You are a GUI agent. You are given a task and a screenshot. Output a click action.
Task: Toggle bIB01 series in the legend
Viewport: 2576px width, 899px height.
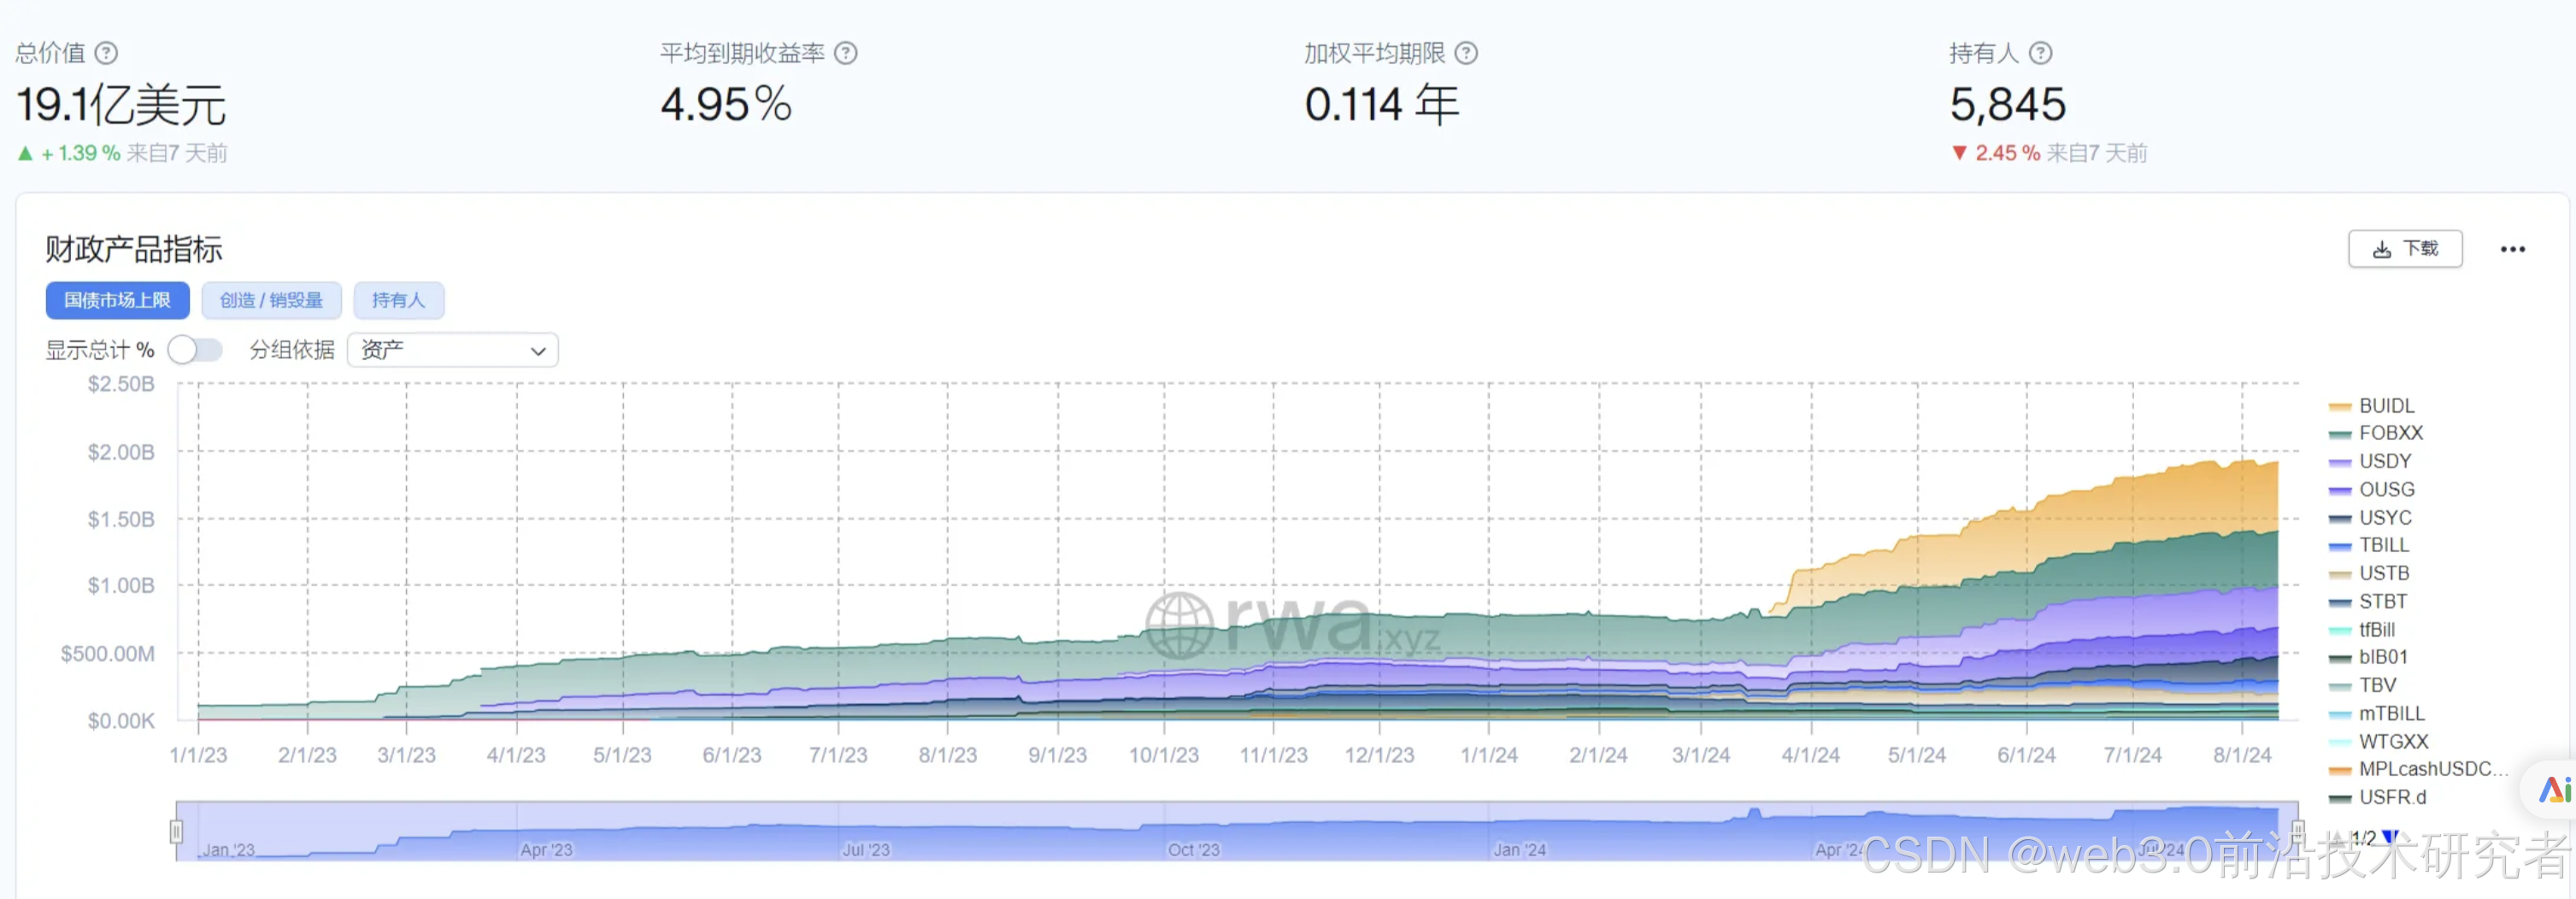(x=2368, y=657)
